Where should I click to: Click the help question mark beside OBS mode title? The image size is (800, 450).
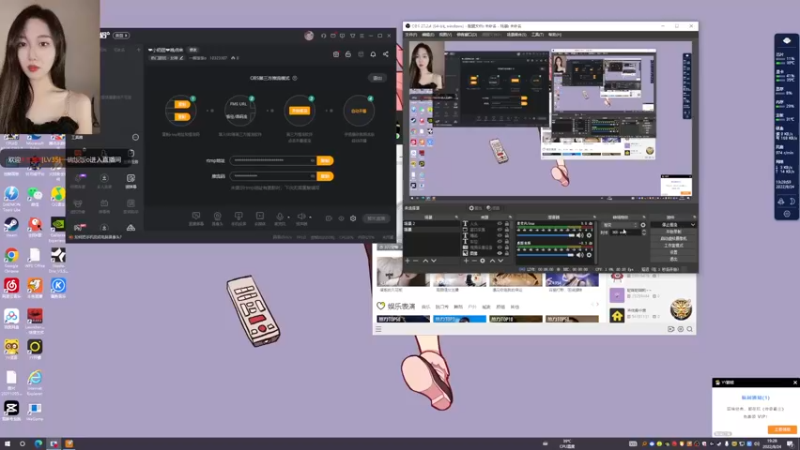pyautogui.click(x=295, y=78)
